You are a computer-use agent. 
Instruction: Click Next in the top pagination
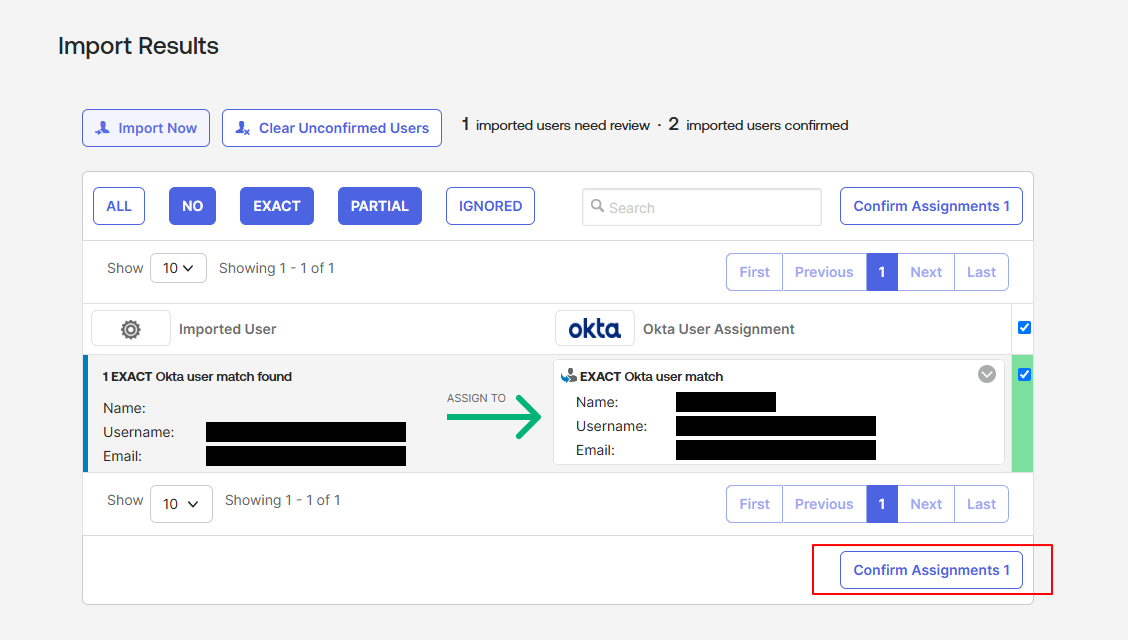click(x=926, y=272)
